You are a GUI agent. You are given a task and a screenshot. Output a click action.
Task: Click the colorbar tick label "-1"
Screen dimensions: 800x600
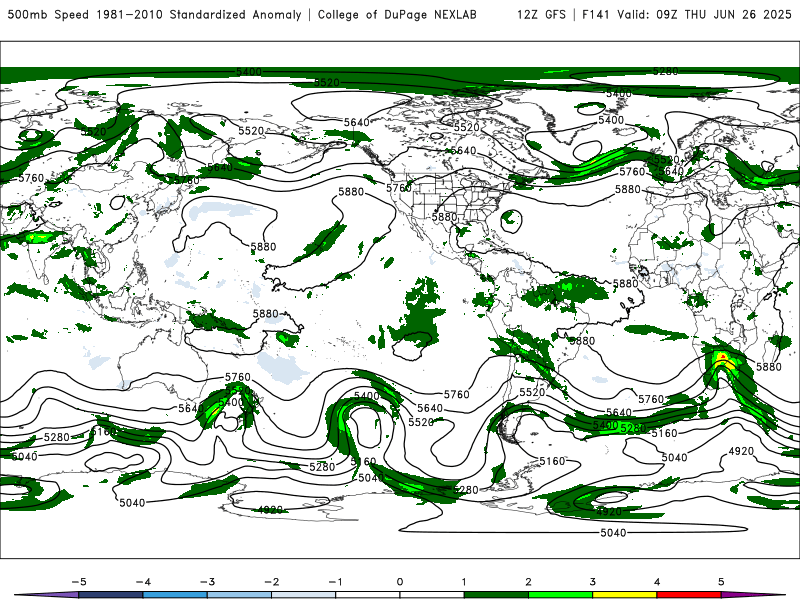(335, 582)
